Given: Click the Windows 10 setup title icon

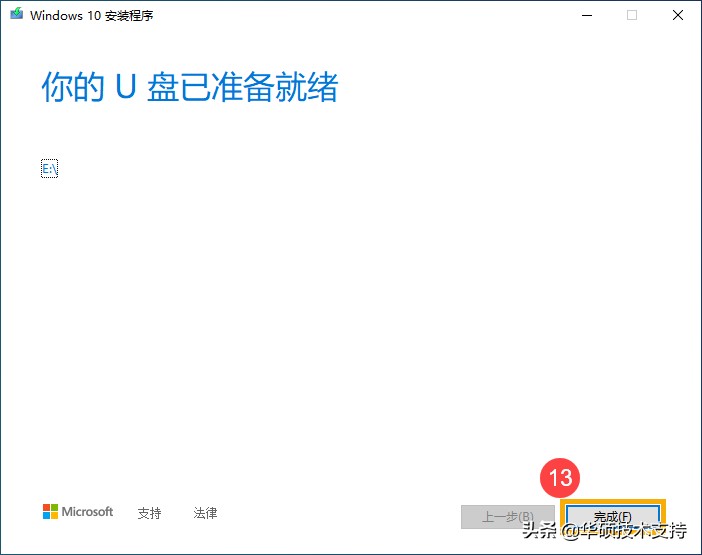Looking at the screenshot, I should click(x=17, y=14).
